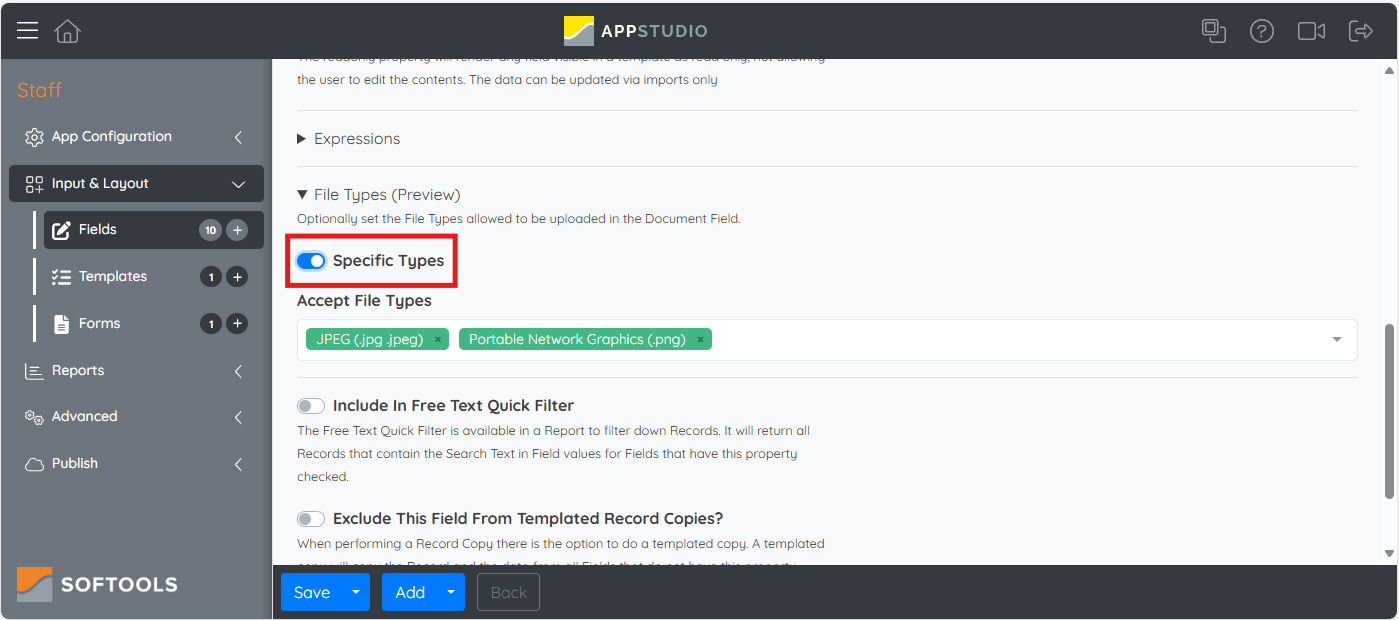Viewport: 1399px width, 620px height.
Task: Open the help icon in the top bar
Action: tap(1261, 31)
